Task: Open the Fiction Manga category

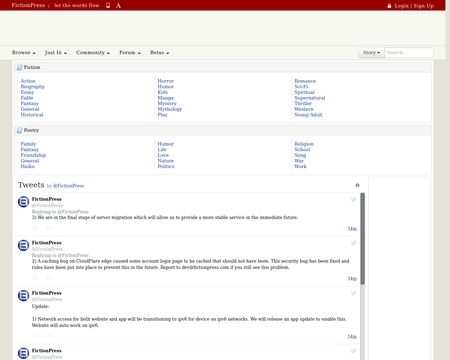Action: pos(166,98)
